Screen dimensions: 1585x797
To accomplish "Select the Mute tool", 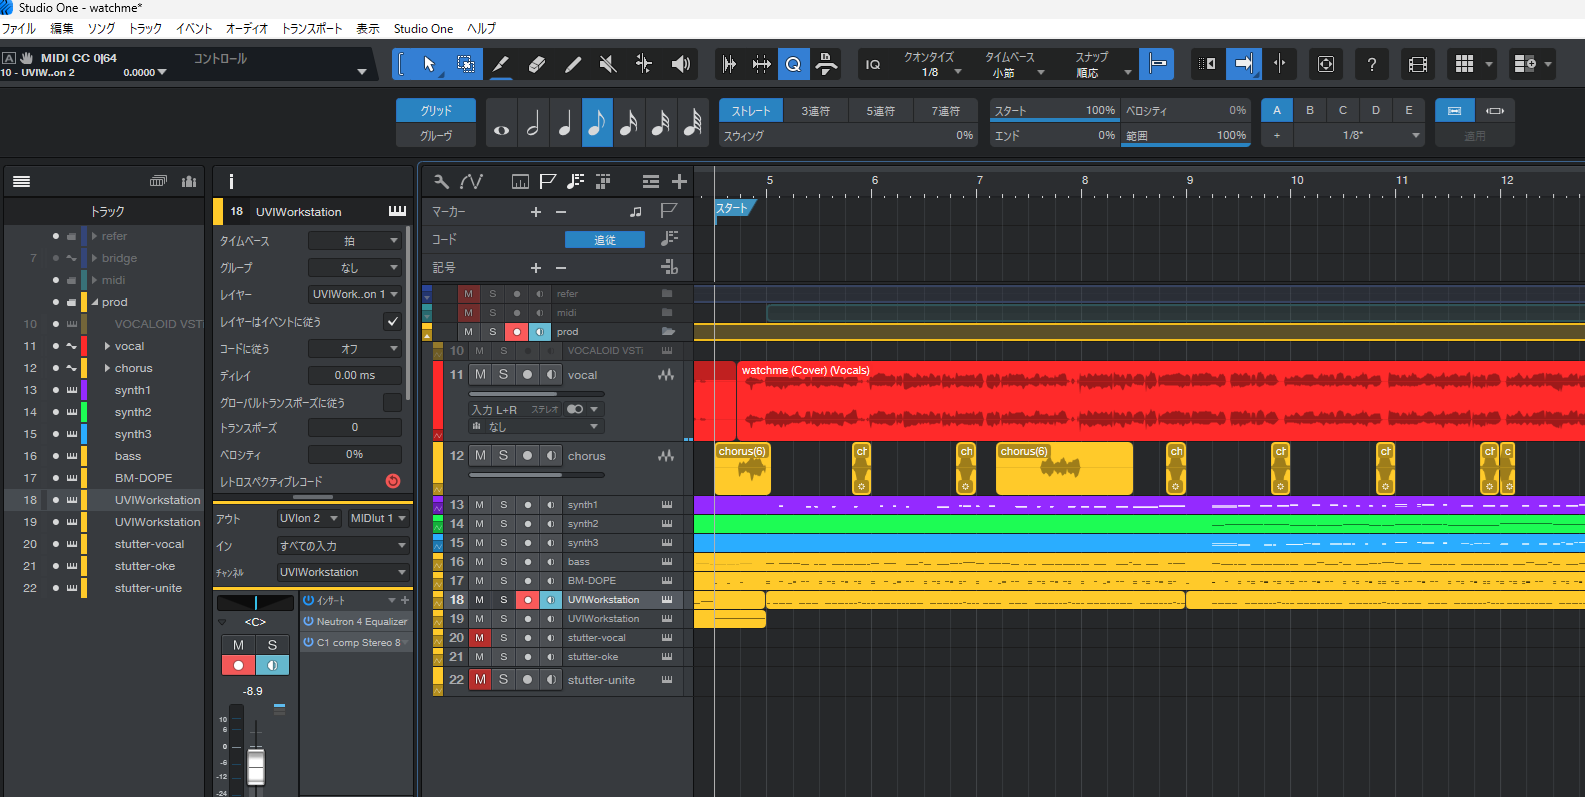I will point(608,64).
